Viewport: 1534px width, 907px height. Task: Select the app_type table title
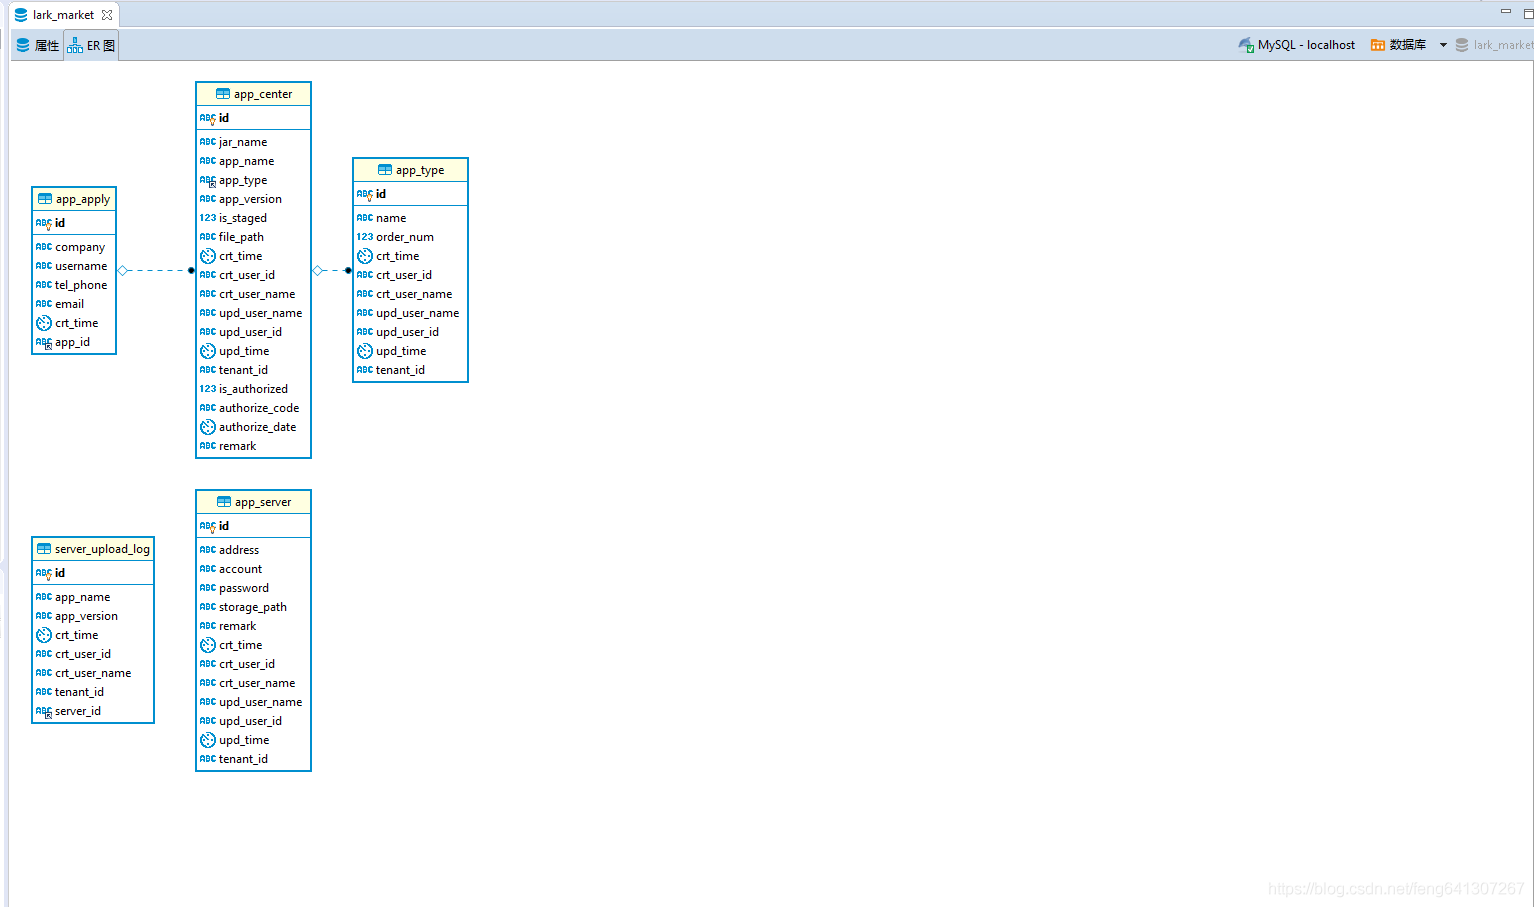coord(420,170)
